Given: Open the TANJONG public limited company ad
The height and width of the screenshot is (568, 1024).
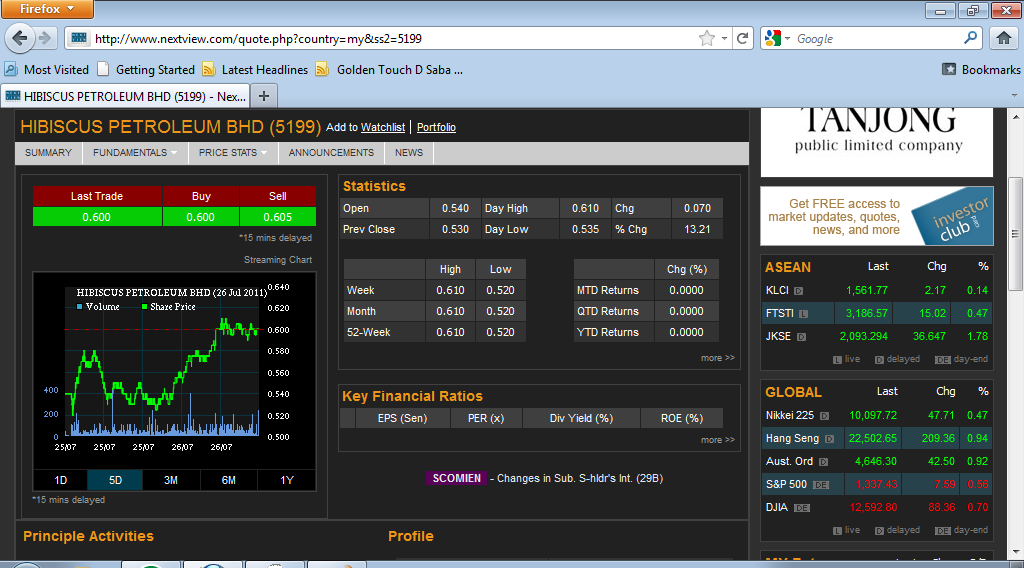Looking at the screenshot, I should [x=876, y=142].
